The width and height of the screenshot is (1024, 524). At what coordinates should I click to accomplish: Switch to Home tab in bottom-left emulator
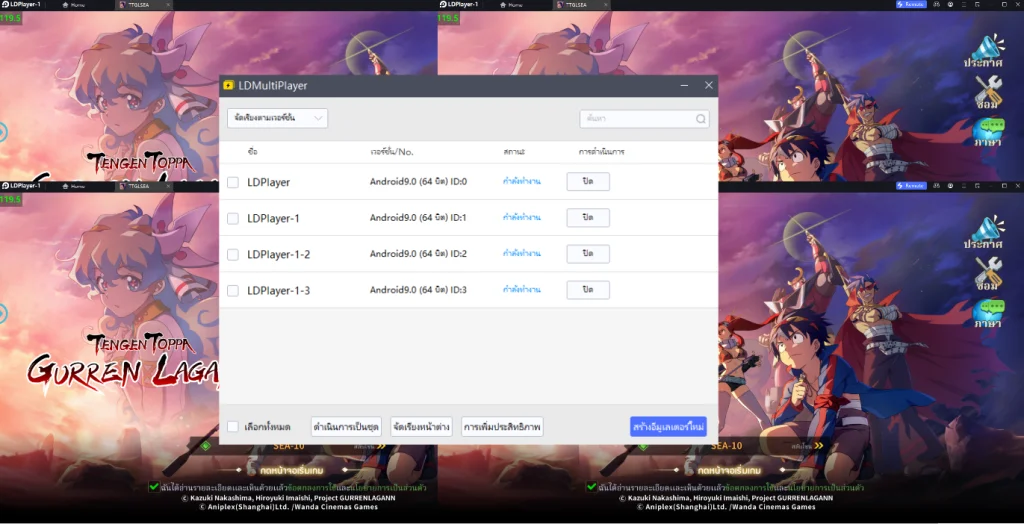click(73, 186)
